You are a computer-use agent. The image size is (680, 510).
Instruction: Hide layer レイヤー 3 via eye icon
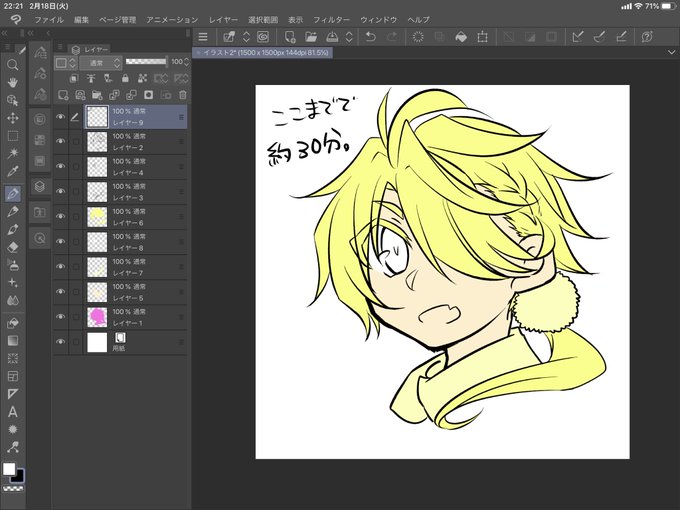(61, 191)
